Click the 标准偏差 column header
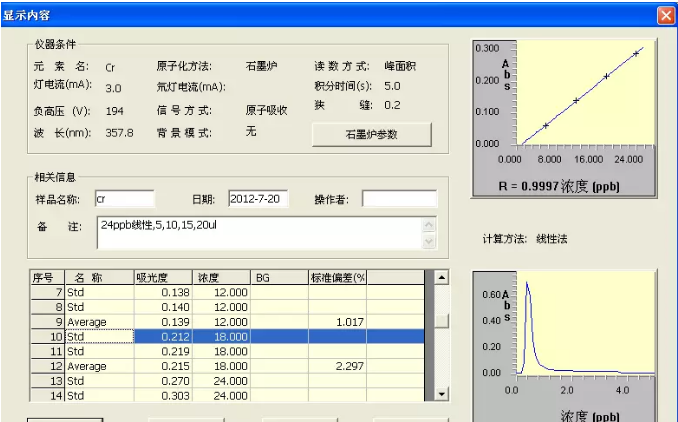Screen dimensions: 678x422 pyautogui.click(x=338, y=277)
